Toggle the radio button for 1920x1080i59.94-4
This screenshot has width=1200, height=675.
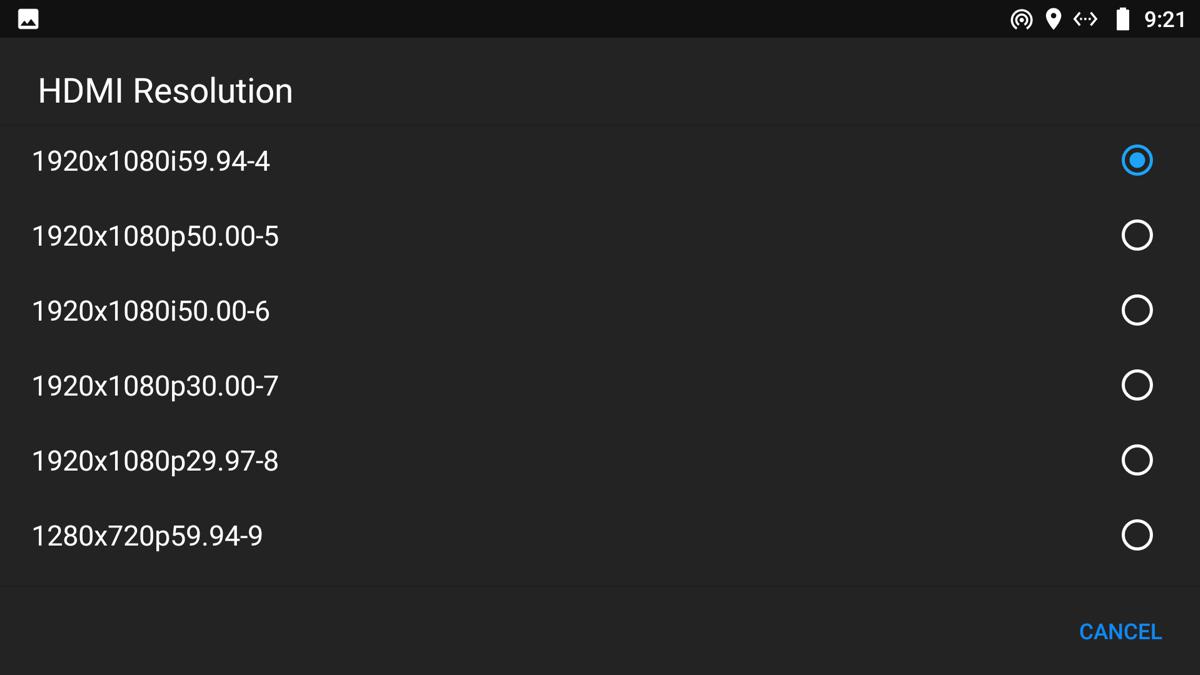point(1137,160)
